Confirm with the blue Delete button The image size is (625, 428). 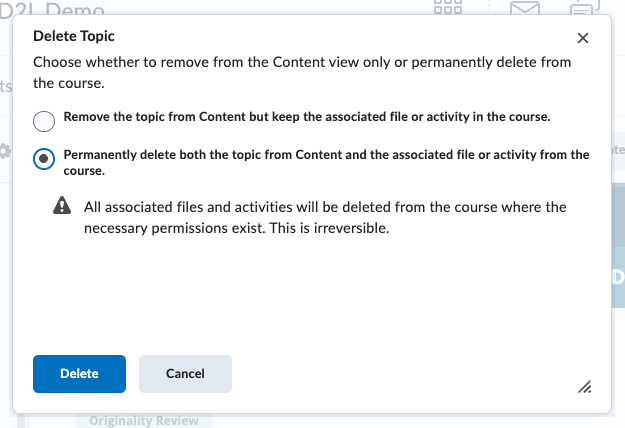(79, 374)
